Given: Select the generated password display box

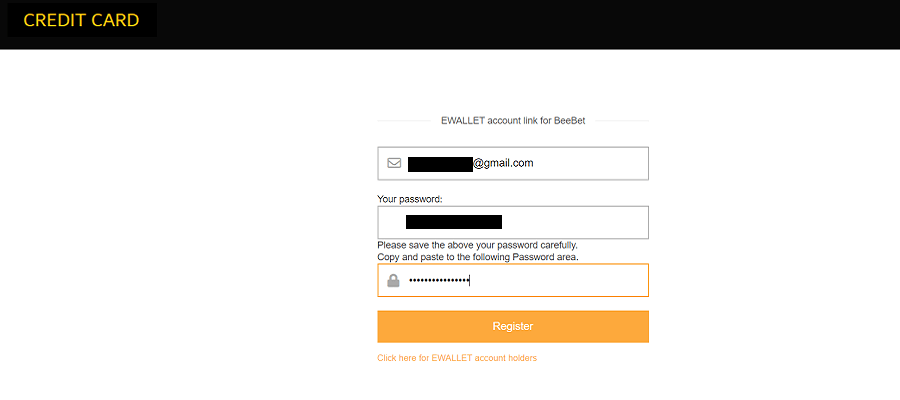Looking at the screenshot, I should tap(513, 222).
